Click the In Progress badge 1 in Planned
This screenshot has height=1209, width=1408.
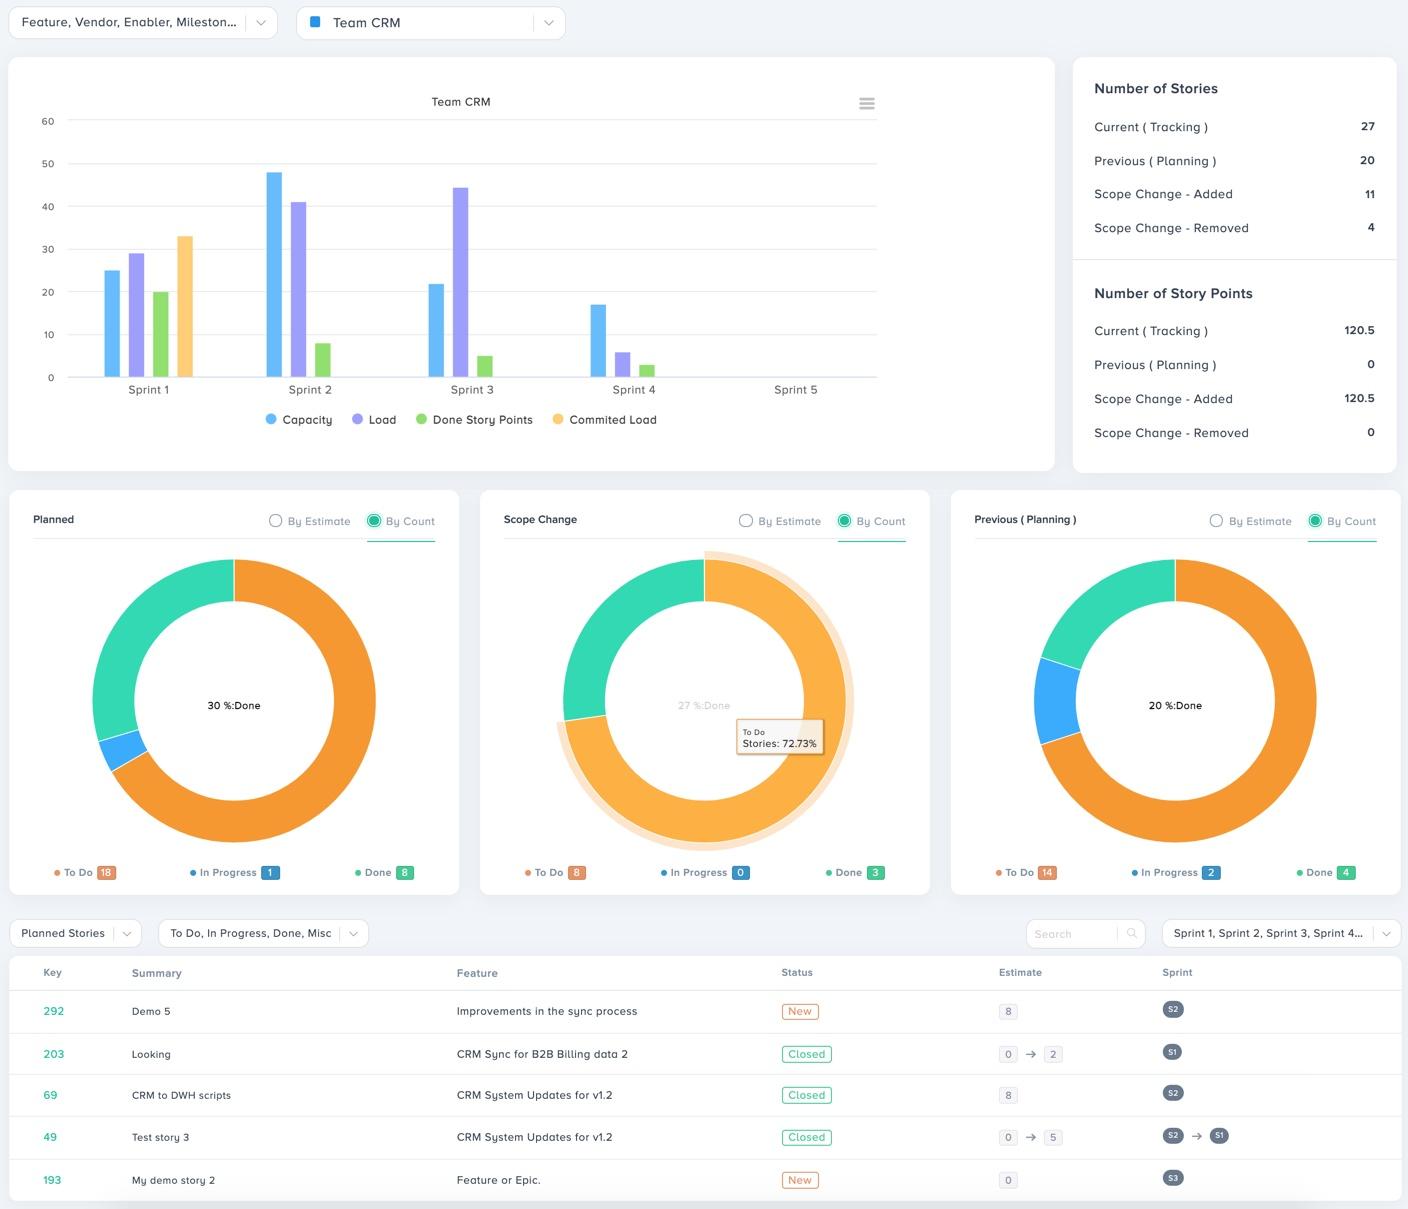(269, 873)
